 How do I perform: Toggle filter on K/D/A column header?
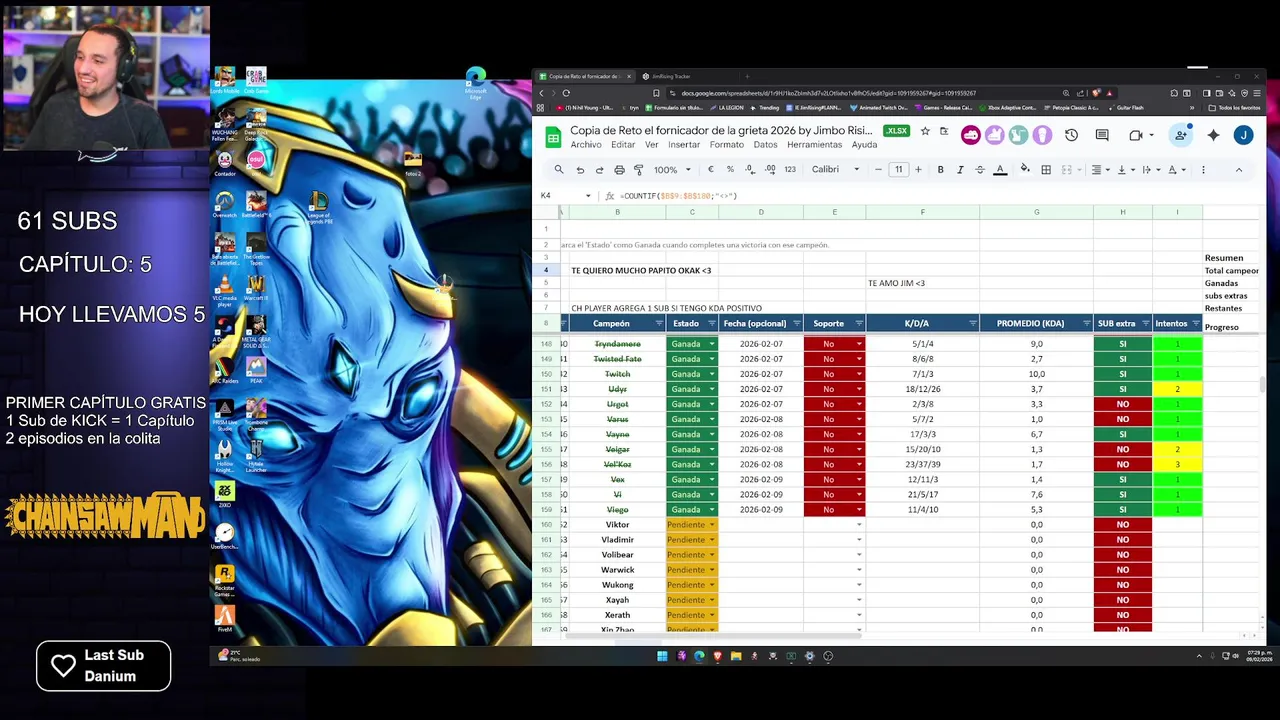pyautogui.click(x=971, y=324)
